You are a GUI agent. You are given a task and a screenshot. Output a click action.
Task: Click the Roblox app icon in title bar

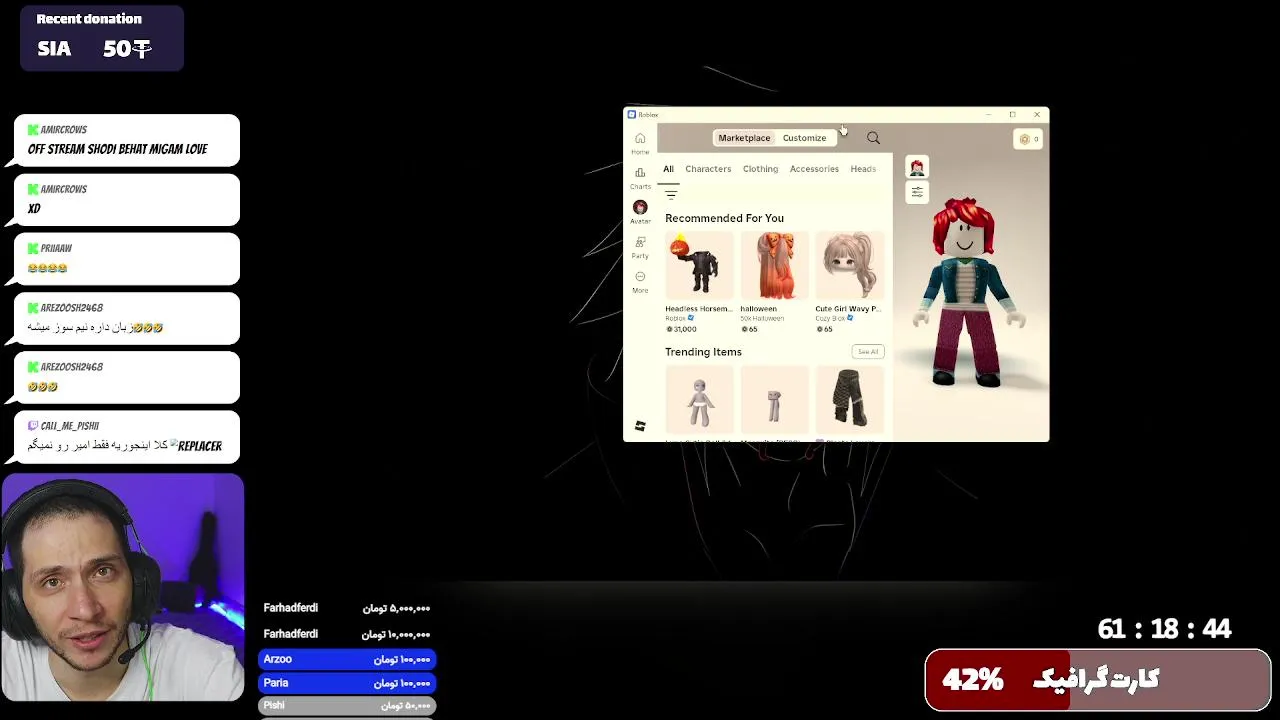pyautogui.click(x=632, y=114)
